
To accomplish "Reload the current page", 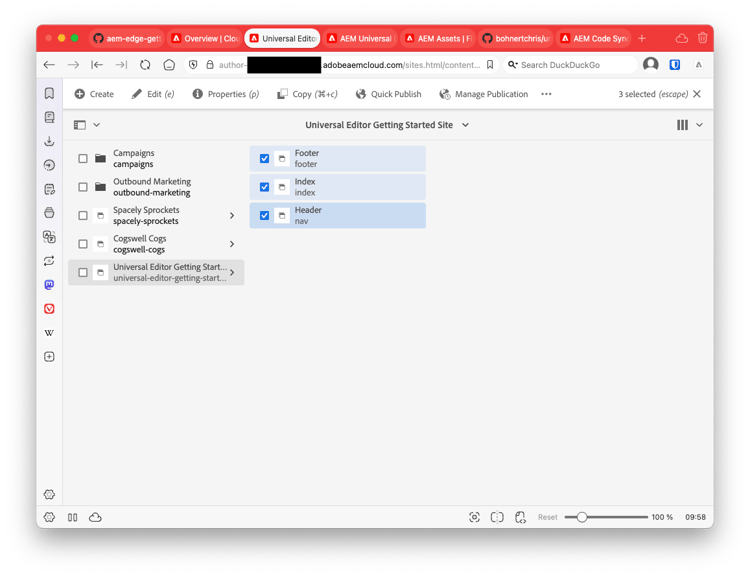I will (x=145, y=65).
